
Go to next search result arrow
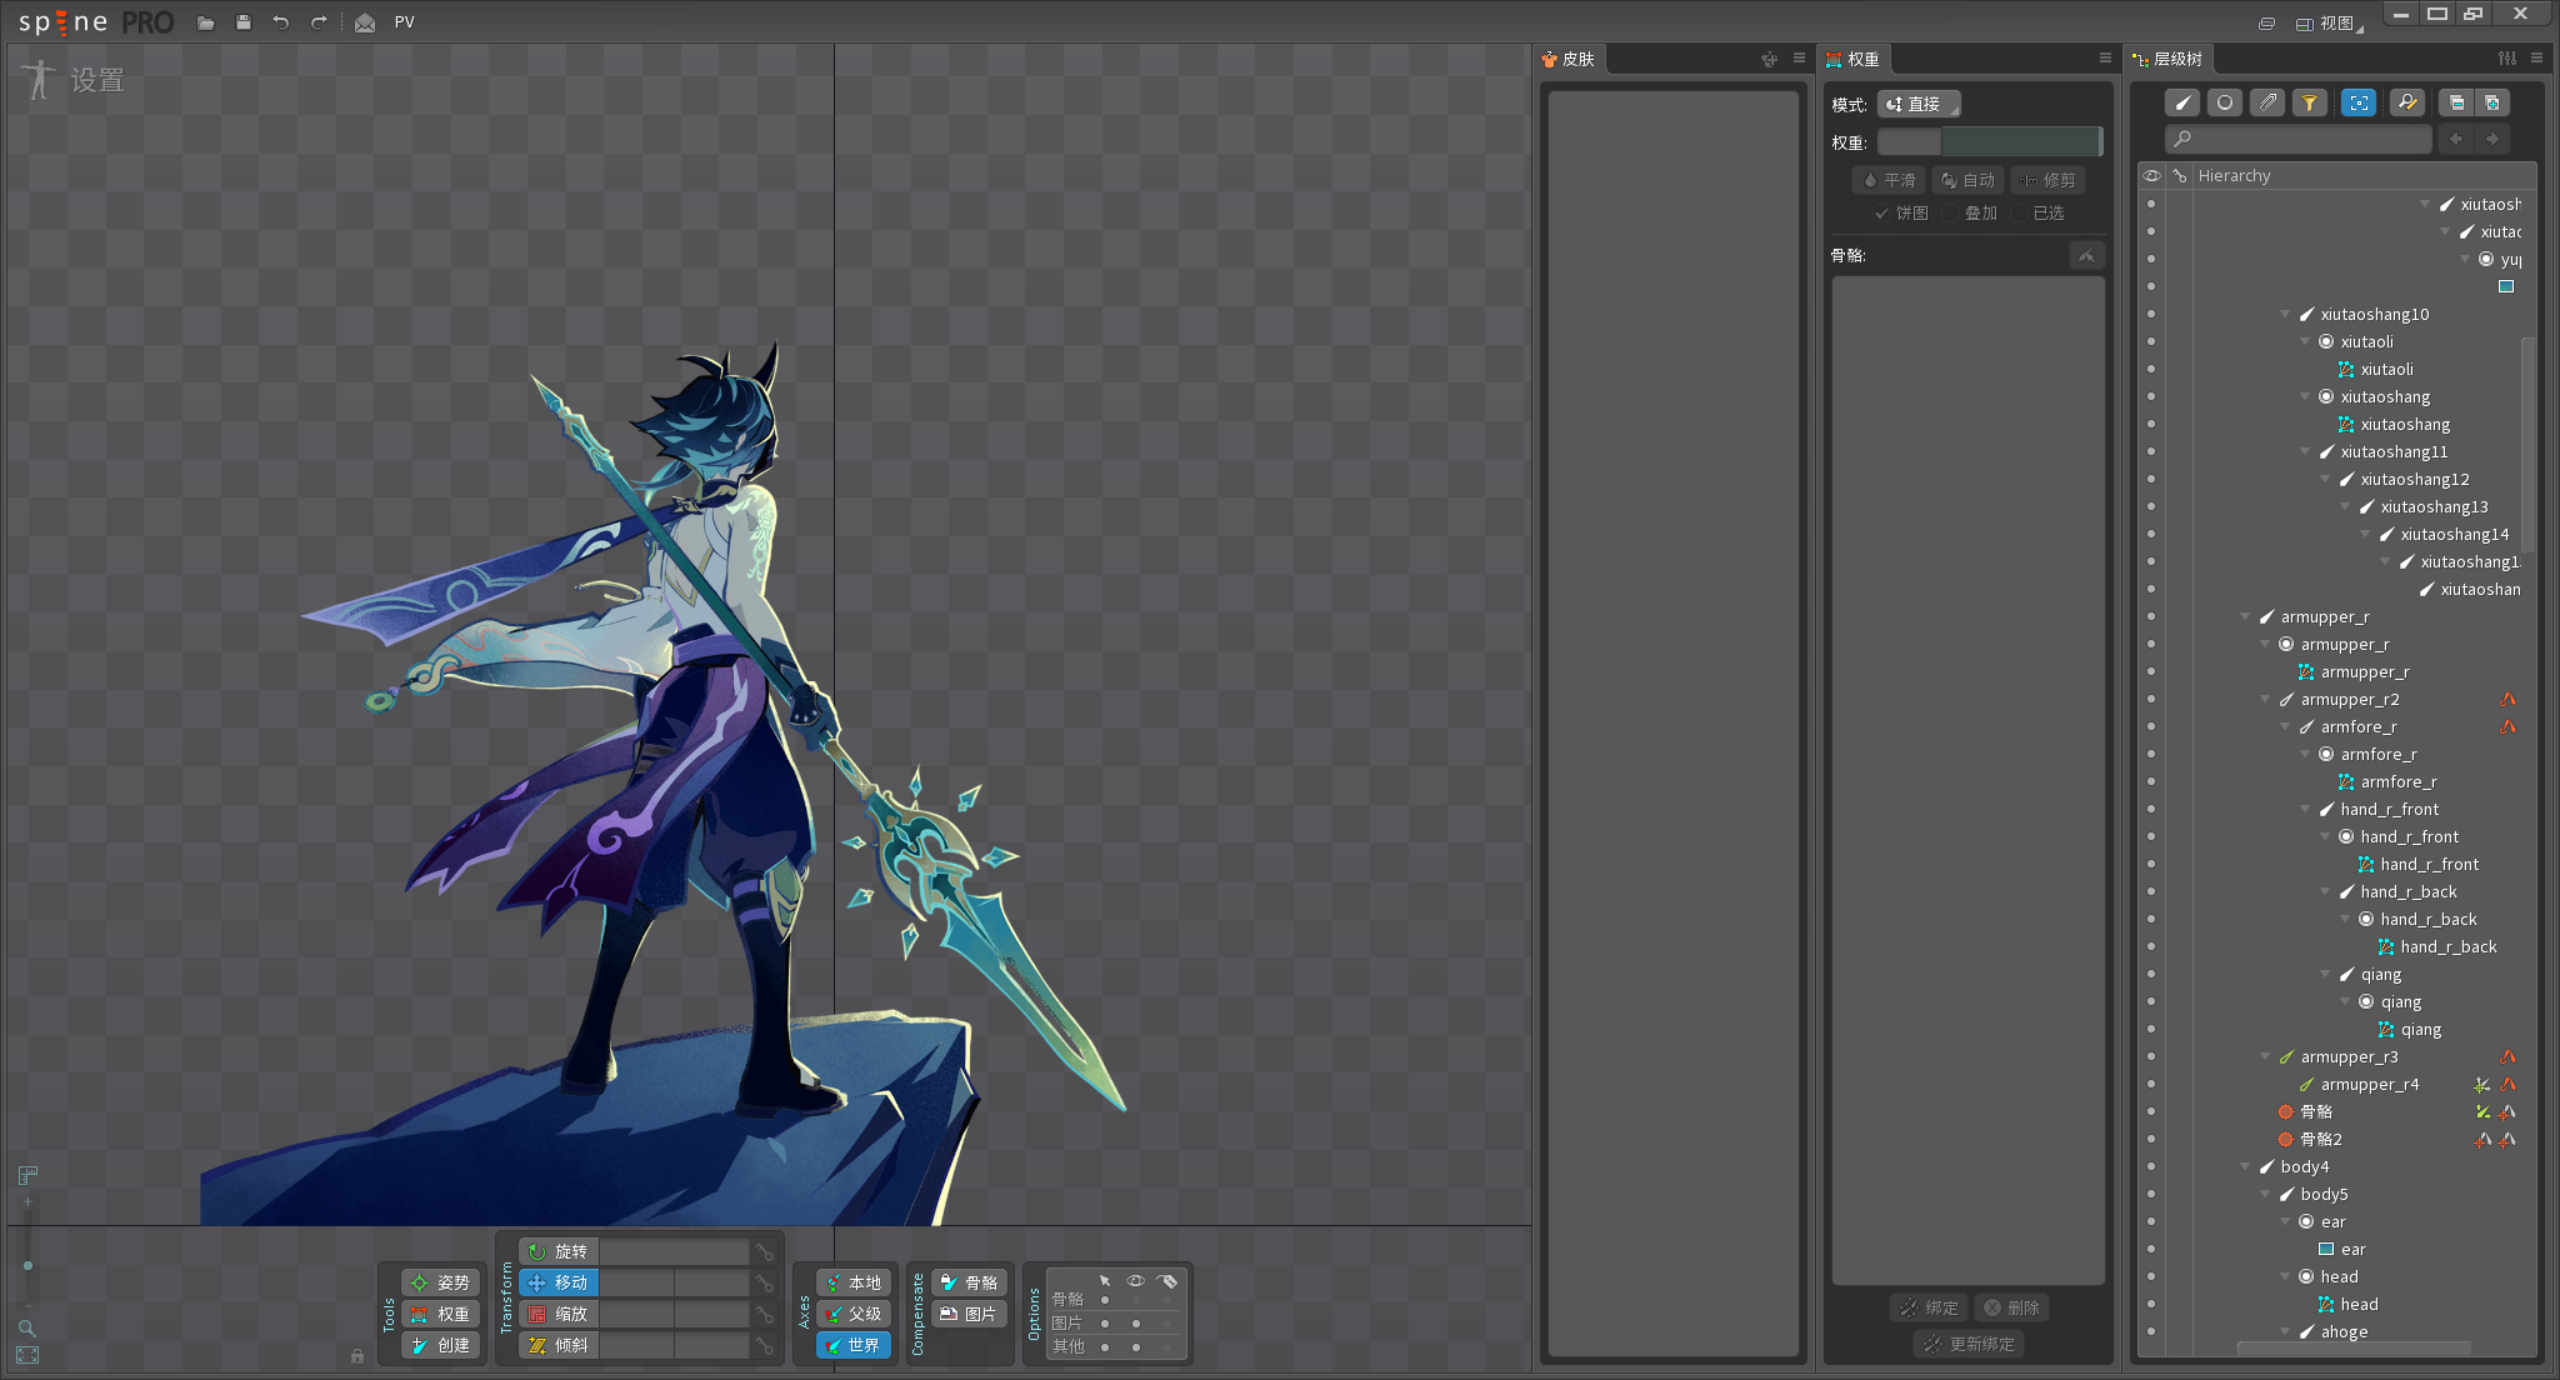(2493, 139)
